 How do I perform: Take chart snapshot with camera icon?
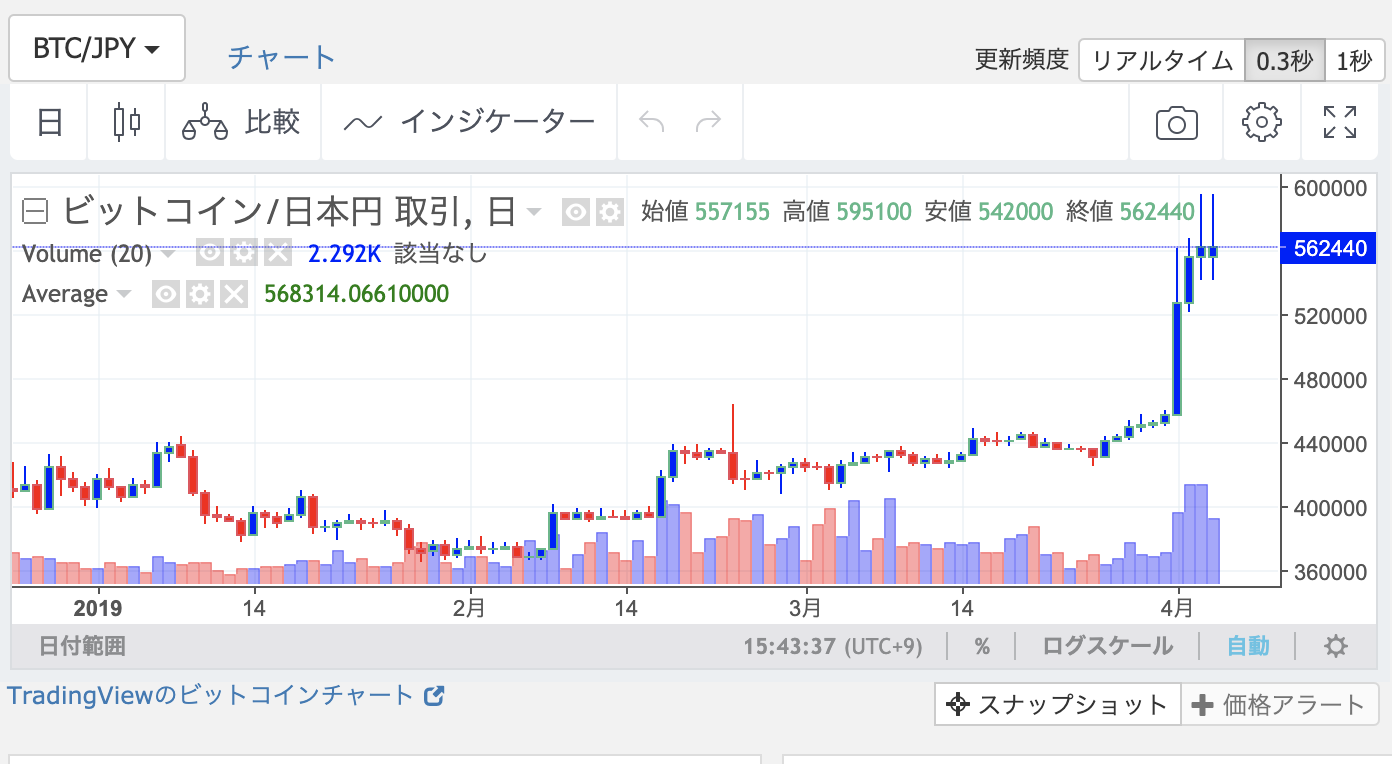pyautogui.click(x=1176, y=122)
